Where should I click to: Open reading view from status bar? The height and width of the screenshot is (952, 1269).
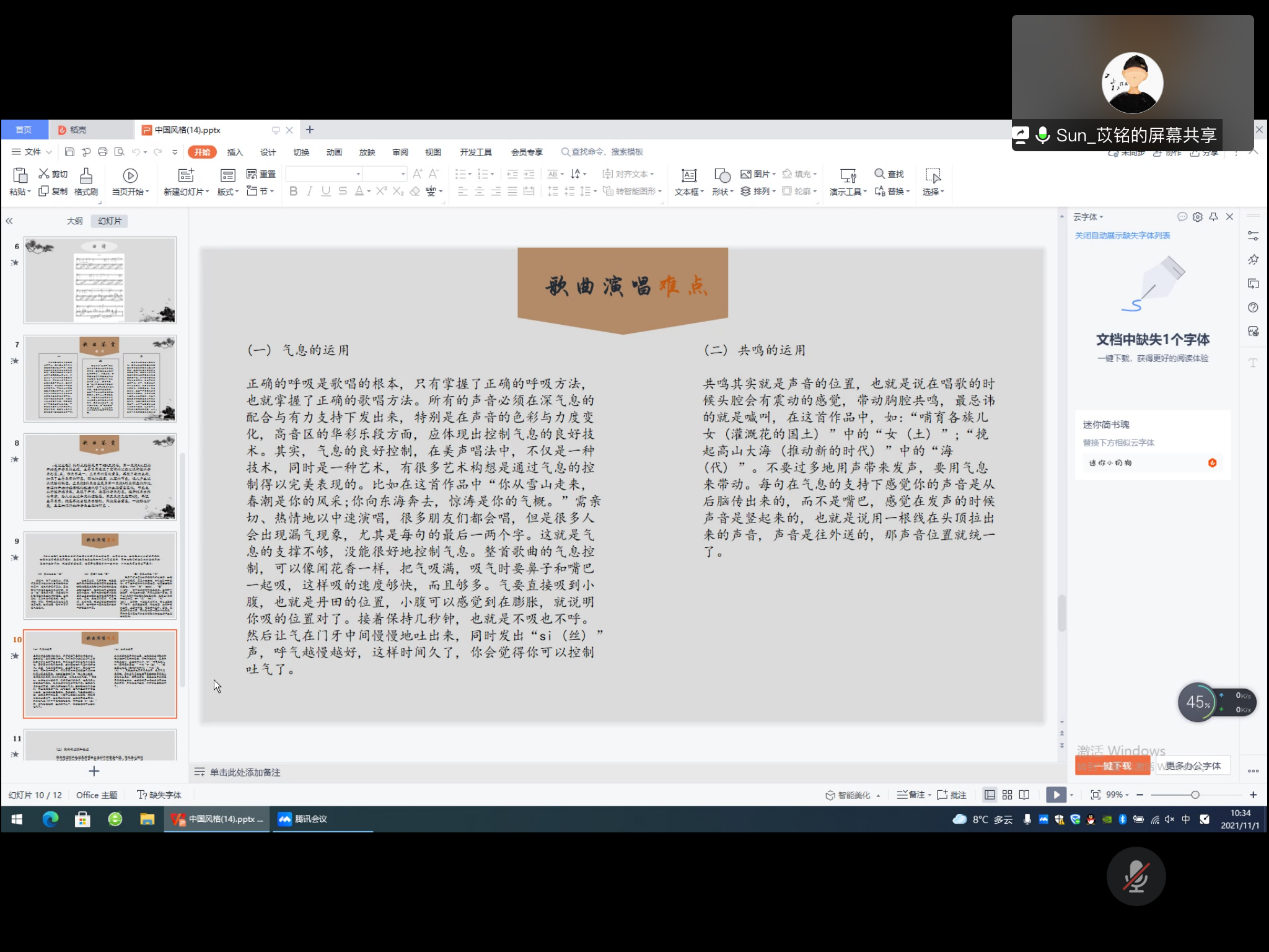1024,795
